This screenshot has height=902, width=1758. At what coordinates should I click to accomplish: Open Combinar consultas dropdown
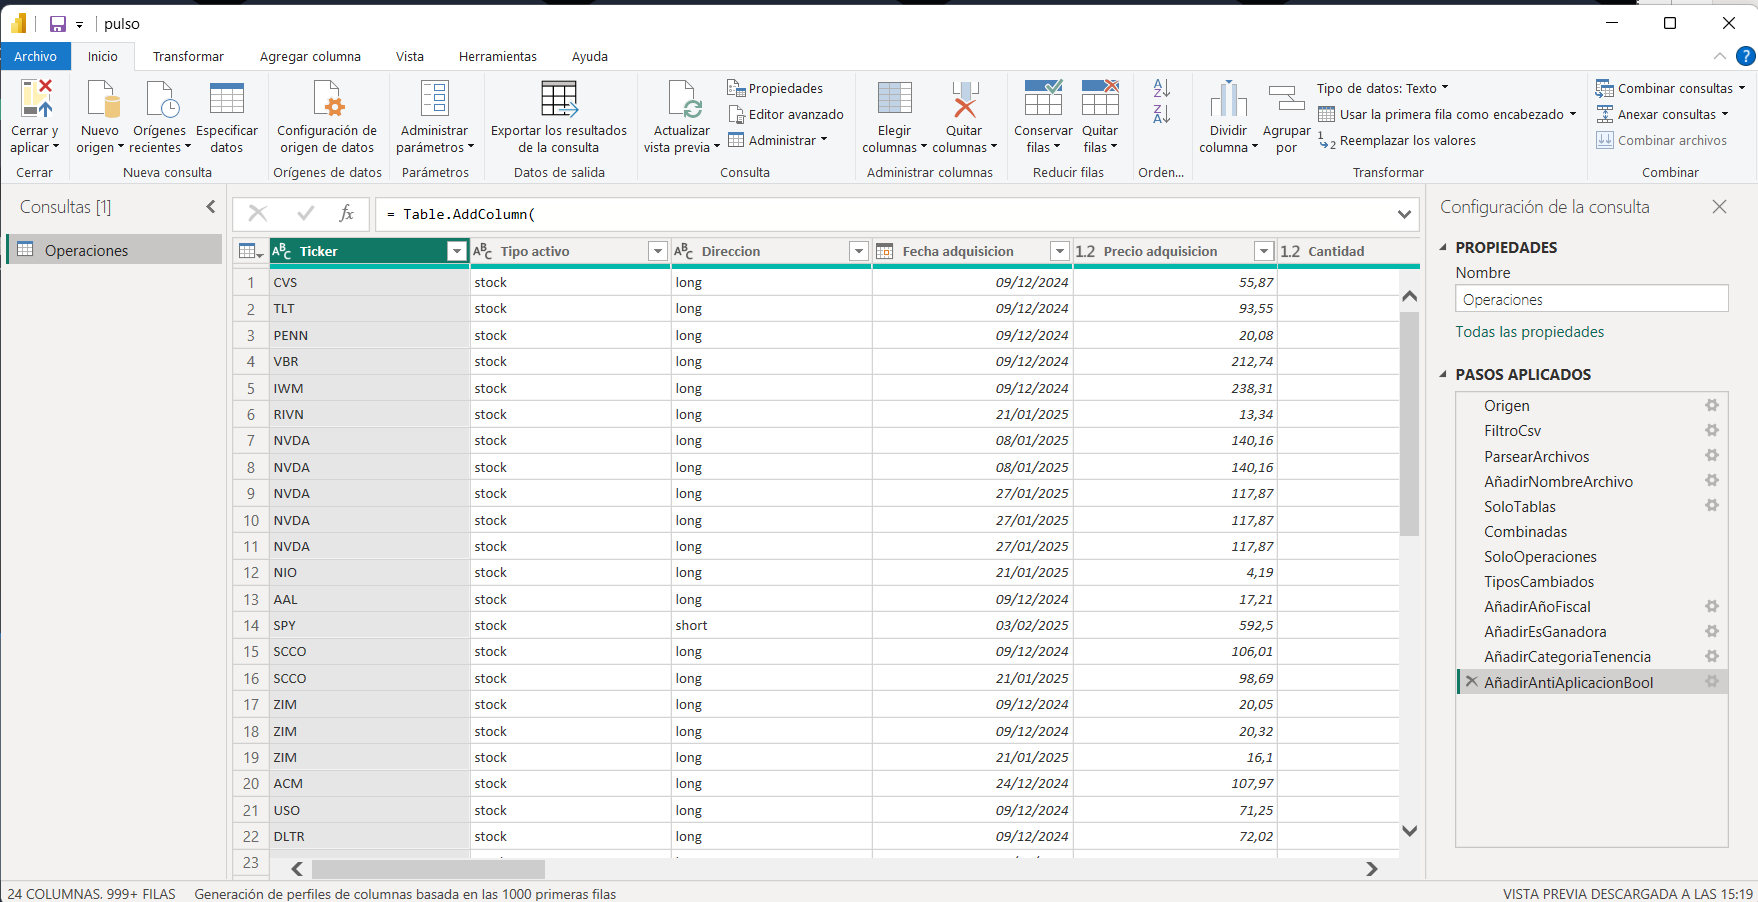[1671, 88]
